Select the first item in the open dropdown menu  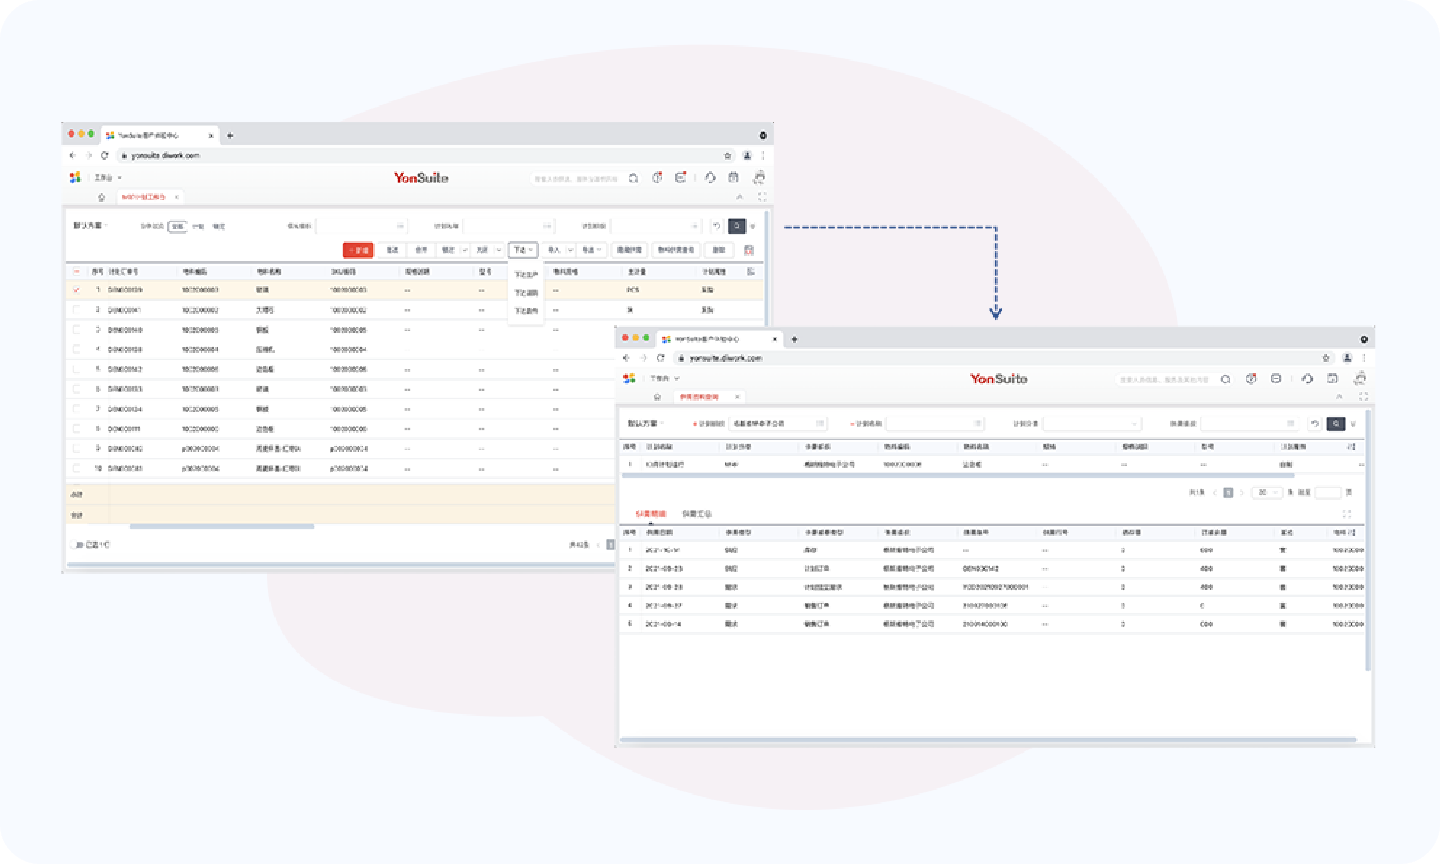click(526, 274)
